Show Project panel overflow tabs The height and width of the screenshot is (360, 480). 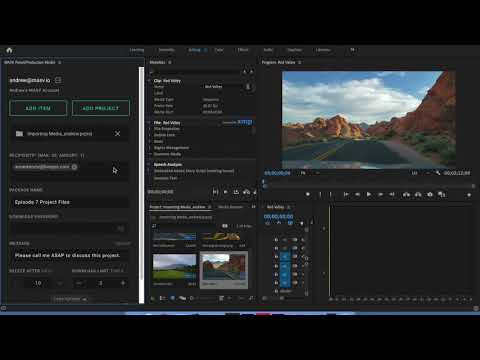(x=253, y=207)
